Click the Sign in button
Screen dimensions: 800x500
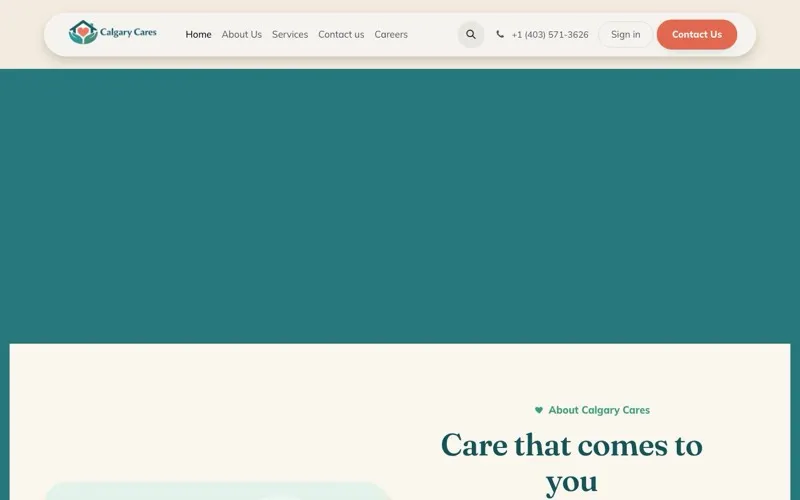coord(626,34)
